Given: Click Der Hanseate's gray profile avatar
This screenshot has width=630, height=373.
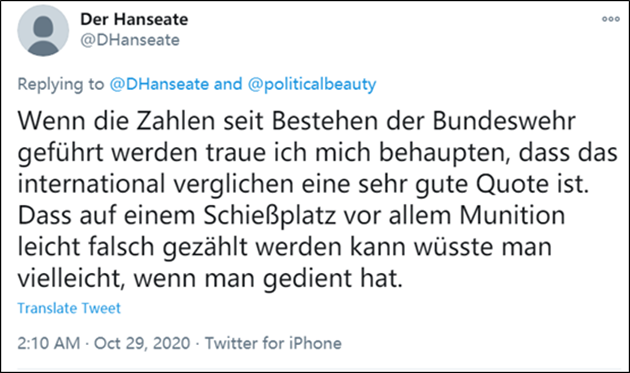Looking at the screenshot, I should pyautogui.click(x=43, y=31).
